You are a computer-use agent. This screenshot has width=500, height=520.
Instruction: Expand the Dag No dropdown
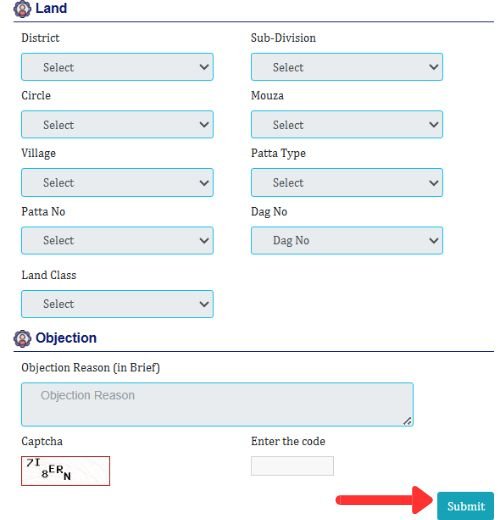[x=347, y=240]
